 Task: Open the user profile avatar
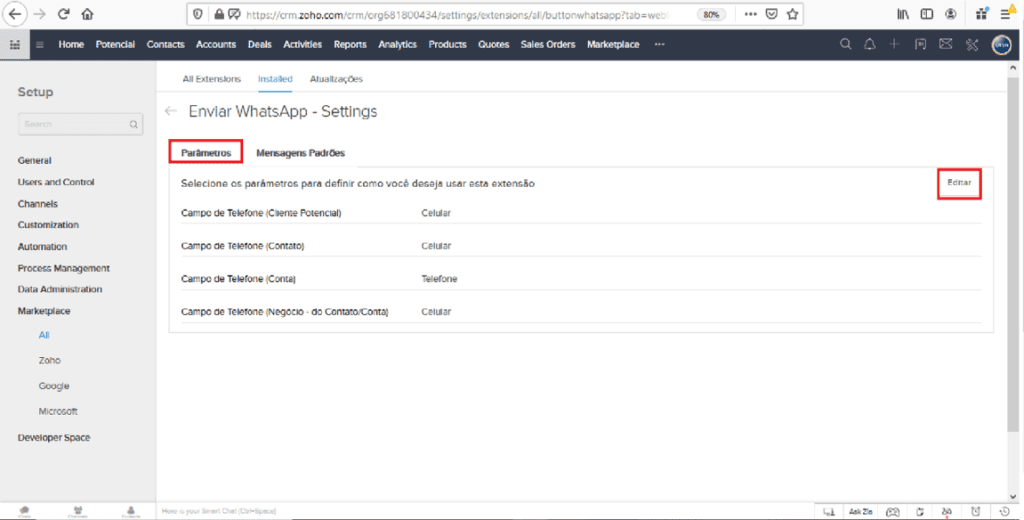[1001, 45]
